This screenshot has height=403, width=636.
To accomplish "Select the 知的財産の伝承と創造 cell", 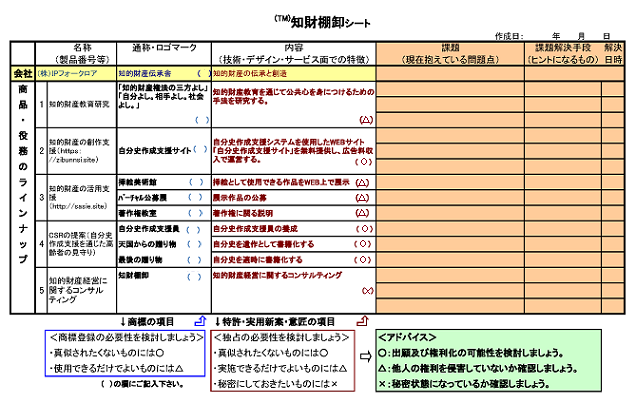I will click(294, 73).
